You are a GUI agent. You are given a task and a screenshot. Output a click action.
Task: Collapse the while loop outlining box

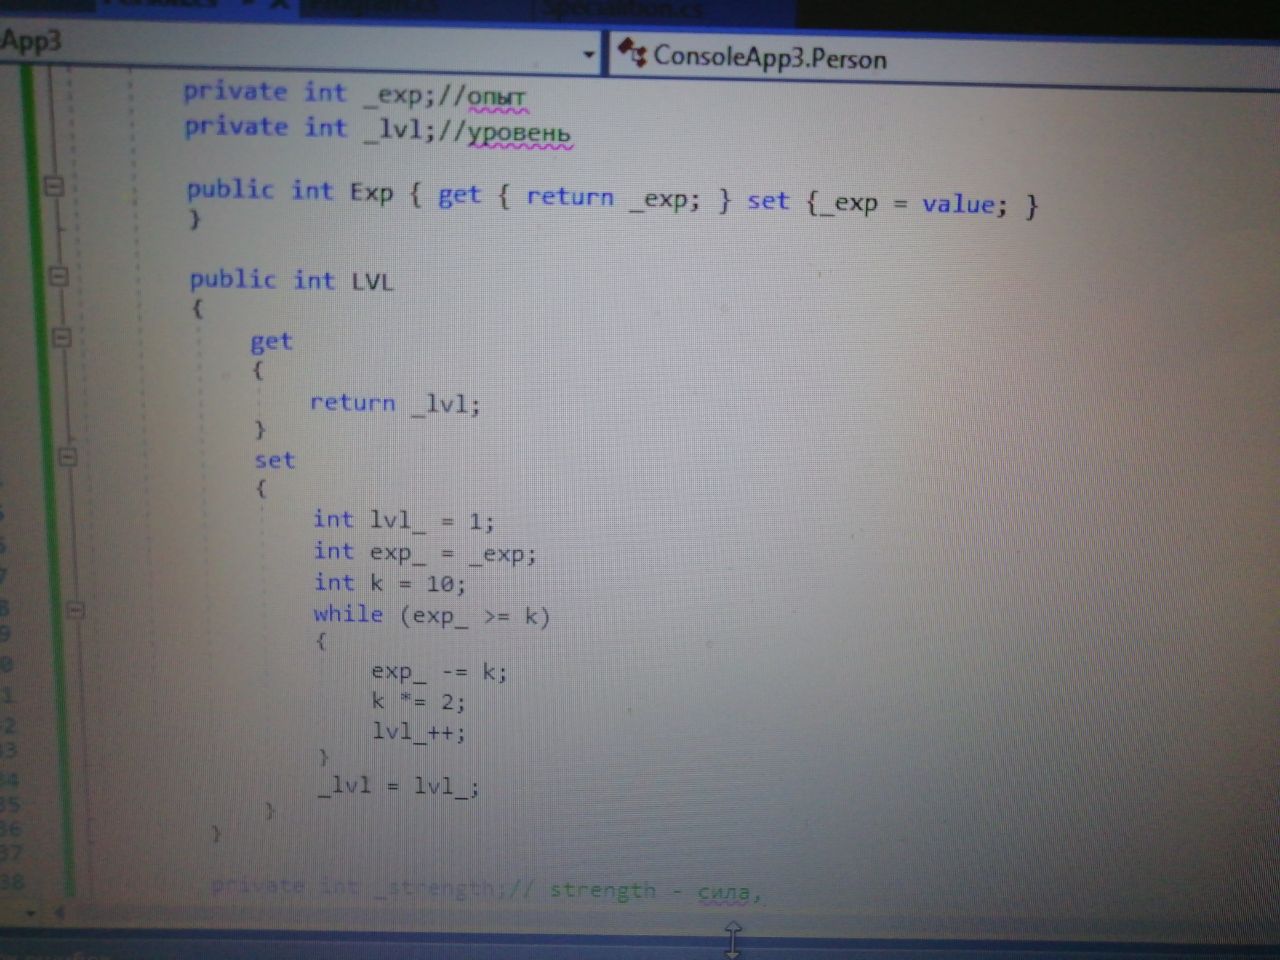75,609
